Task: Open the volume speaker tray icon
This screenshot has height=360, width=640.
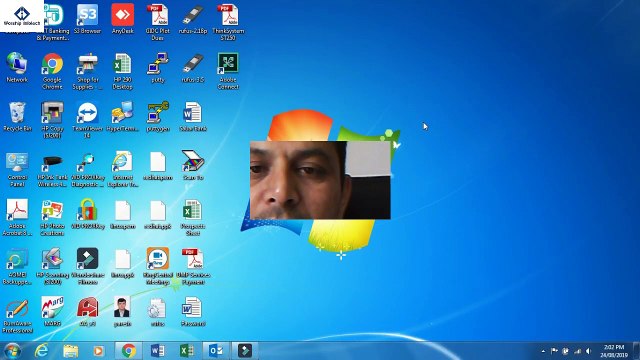Action: pos(588,351)
